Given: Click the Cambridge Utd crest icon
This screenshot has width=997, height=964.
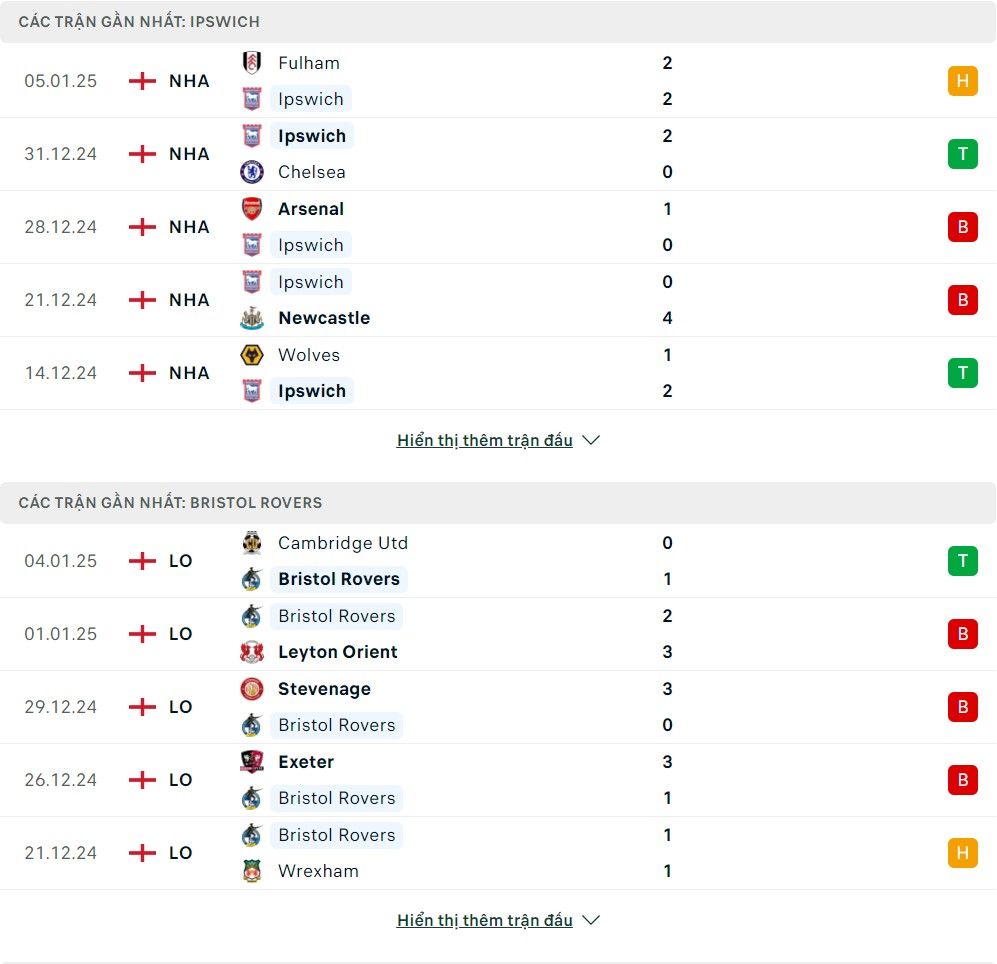Looking at the screenshot, I should tap(252, 543).
